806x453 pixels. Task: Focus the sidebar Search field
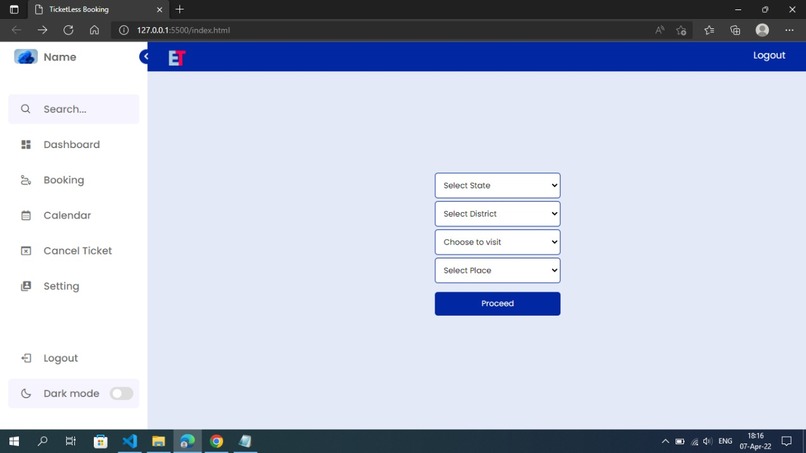(x=74, y=109)
